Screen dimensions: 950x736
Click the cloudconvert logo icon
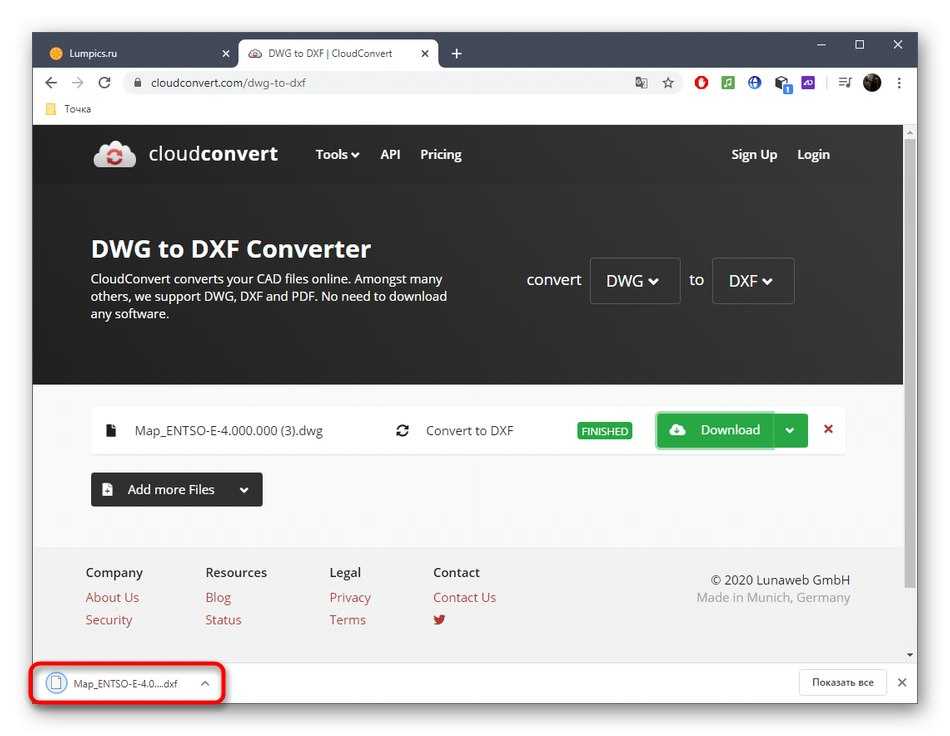[115, 154]
